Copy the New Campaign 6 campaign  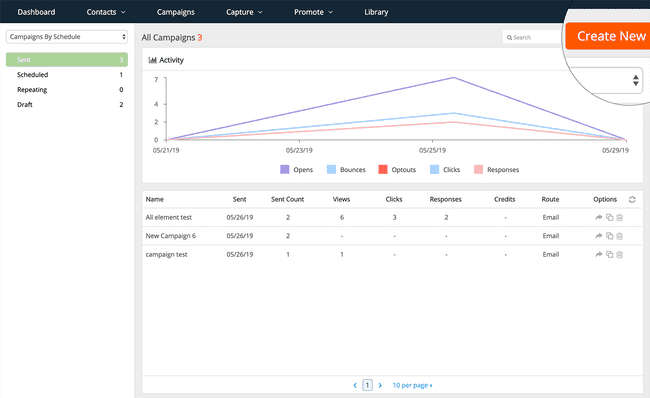click(x=609, y=236)
